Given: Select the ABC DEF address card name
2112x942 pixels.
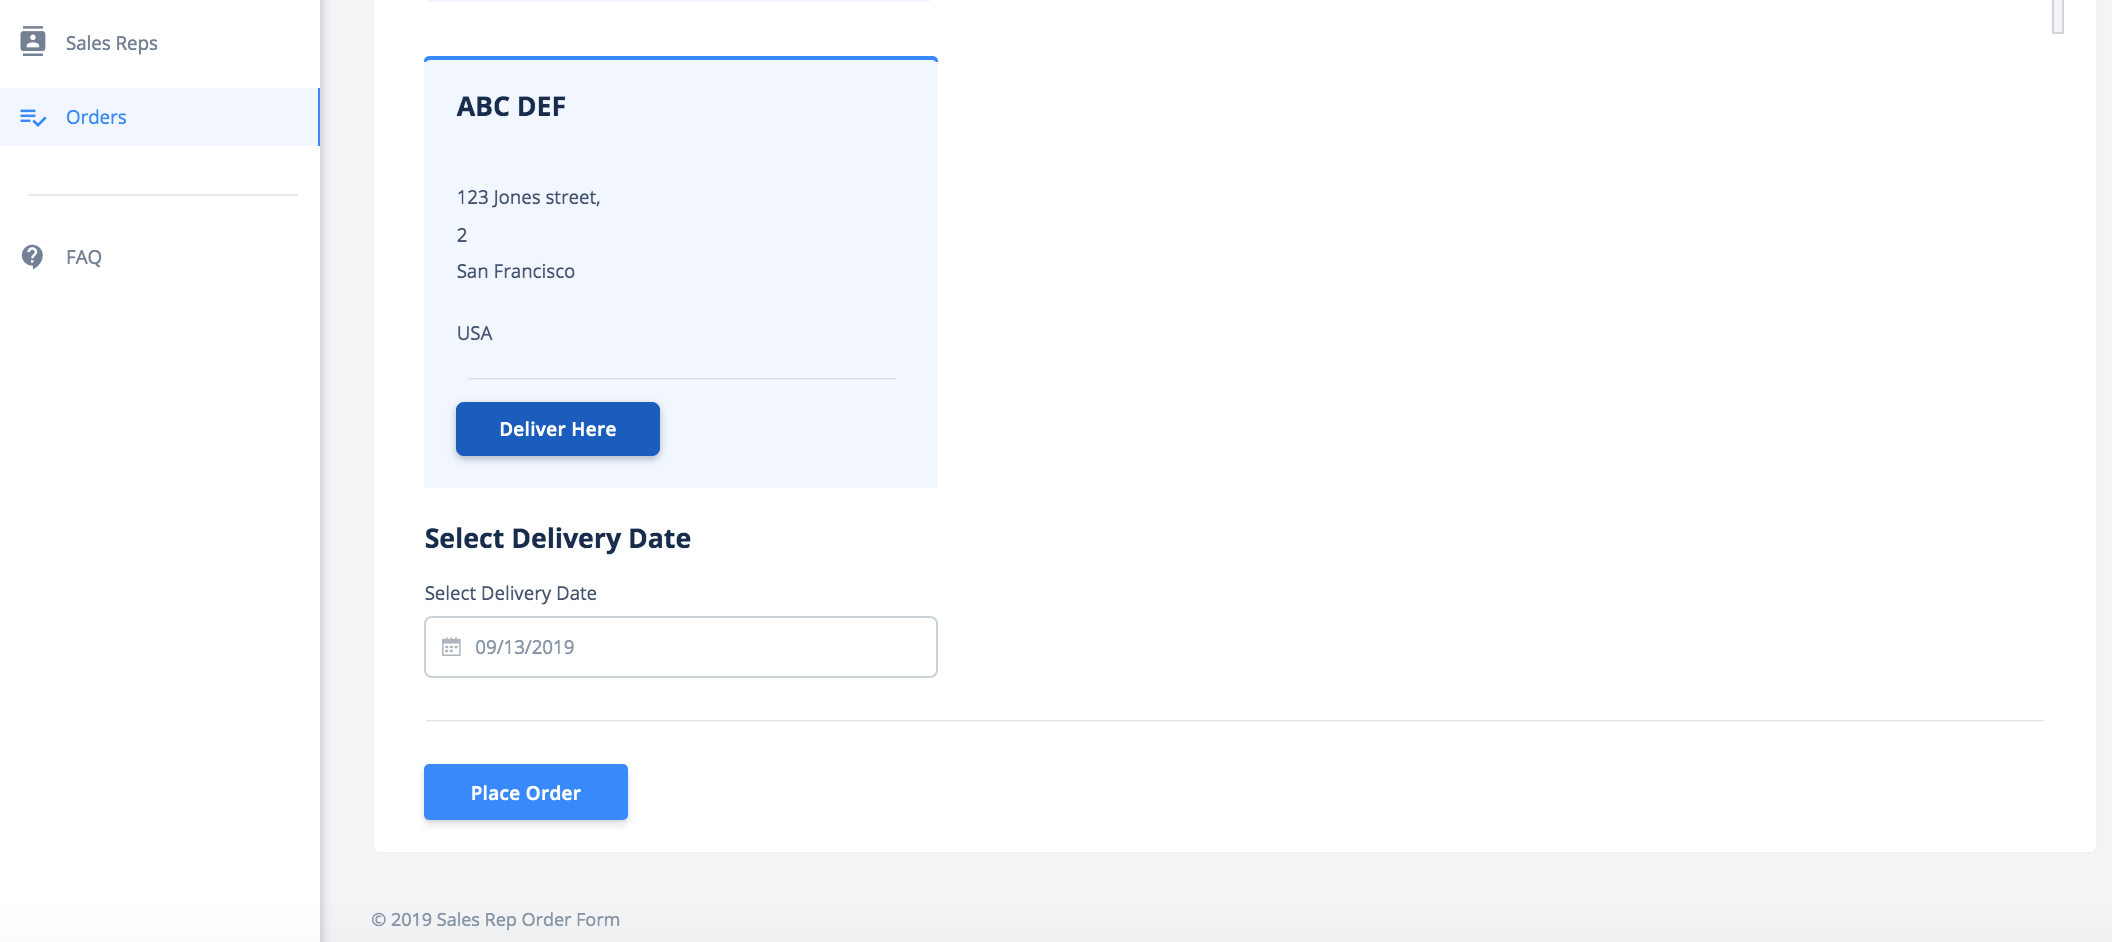Looking at the screenshot, I should click(x=511, y=106).
